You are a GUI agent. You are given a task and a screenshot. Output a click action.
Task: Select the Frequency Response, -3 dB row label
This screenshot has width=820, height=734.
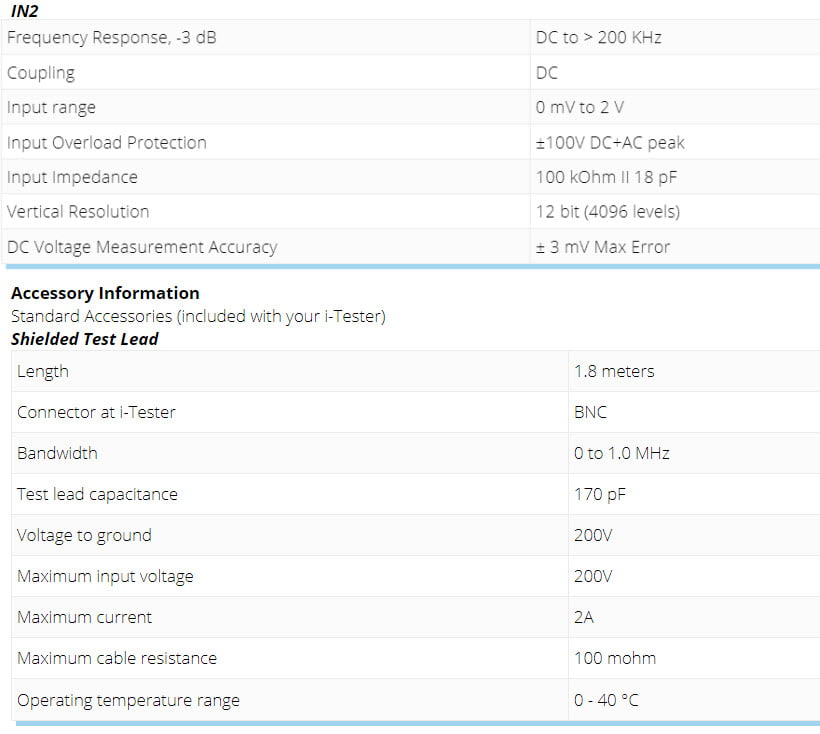[x=111, y=38]
